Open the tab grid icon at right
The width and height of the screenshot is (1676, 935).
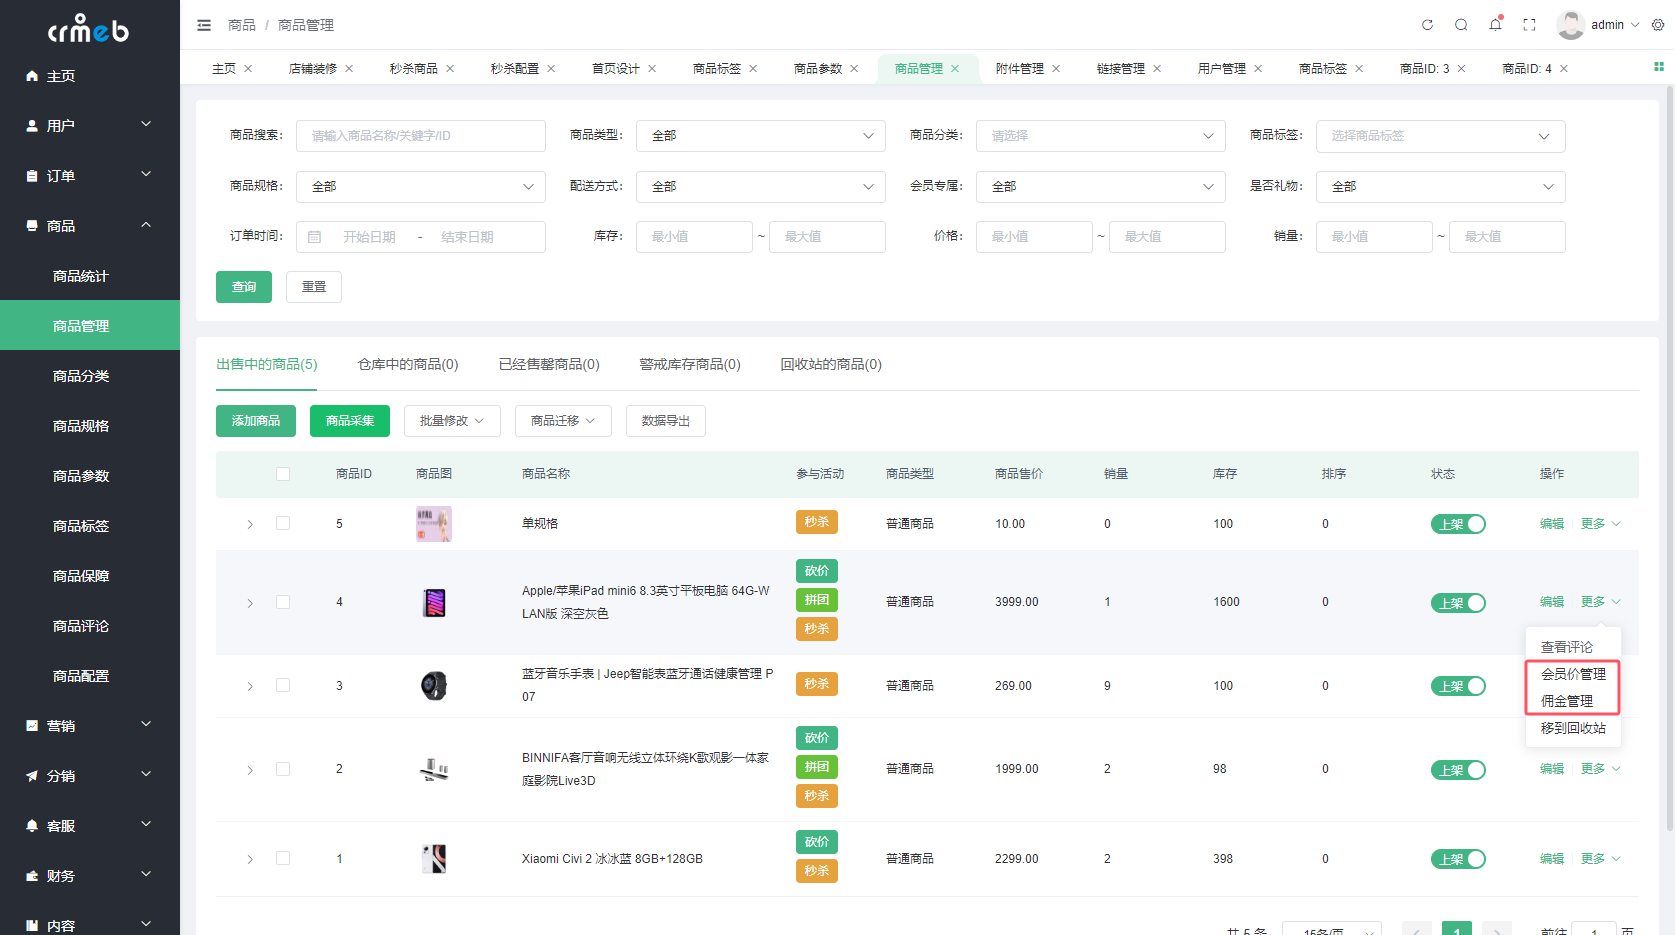pyautogui.click(x=1658, y=67)
